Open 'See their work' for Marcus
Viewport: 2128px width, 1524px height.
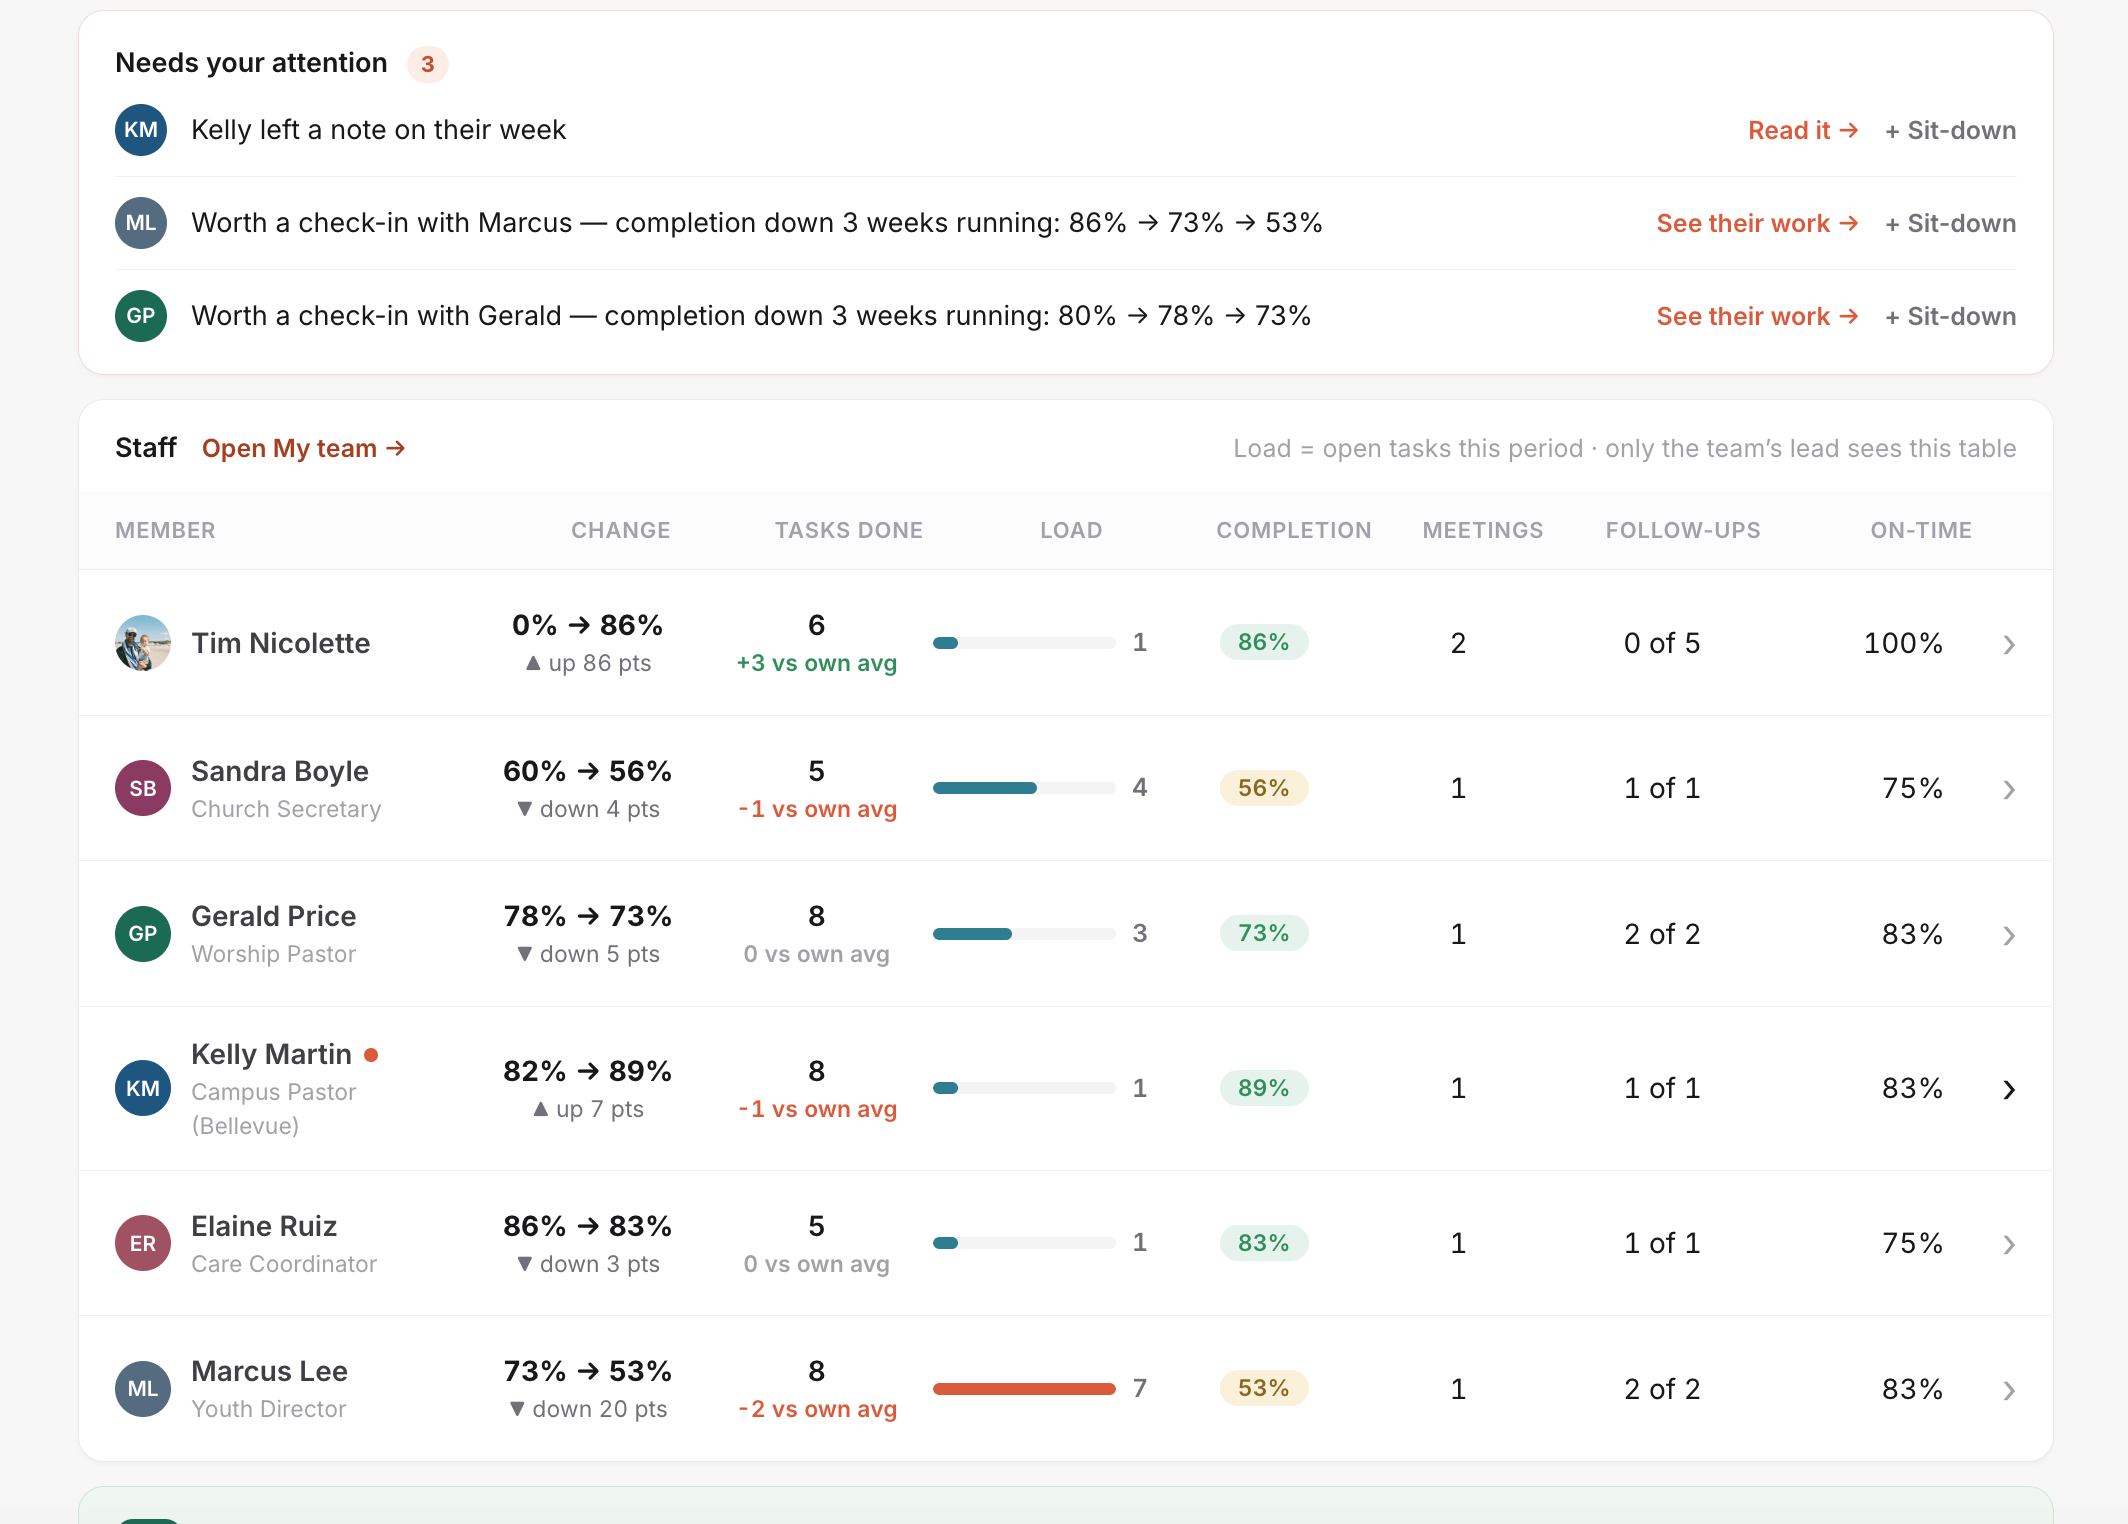pyautogui.click(x=1757, y=223)
